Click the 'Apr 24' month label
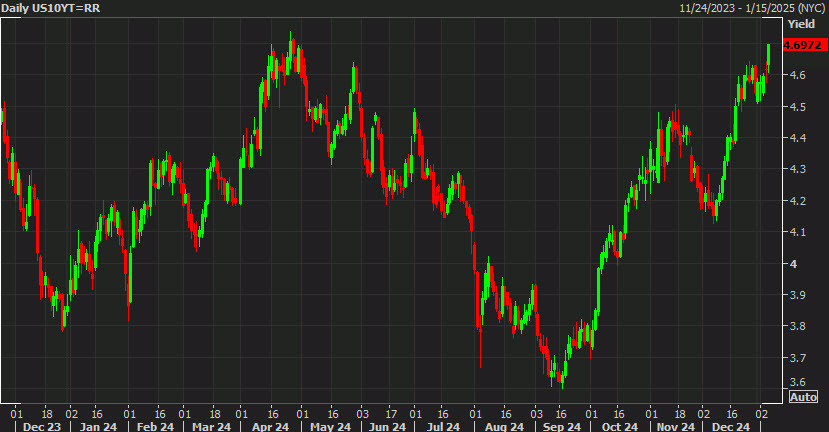The height and width of the screenshot is (432, 829). point(270,426)
